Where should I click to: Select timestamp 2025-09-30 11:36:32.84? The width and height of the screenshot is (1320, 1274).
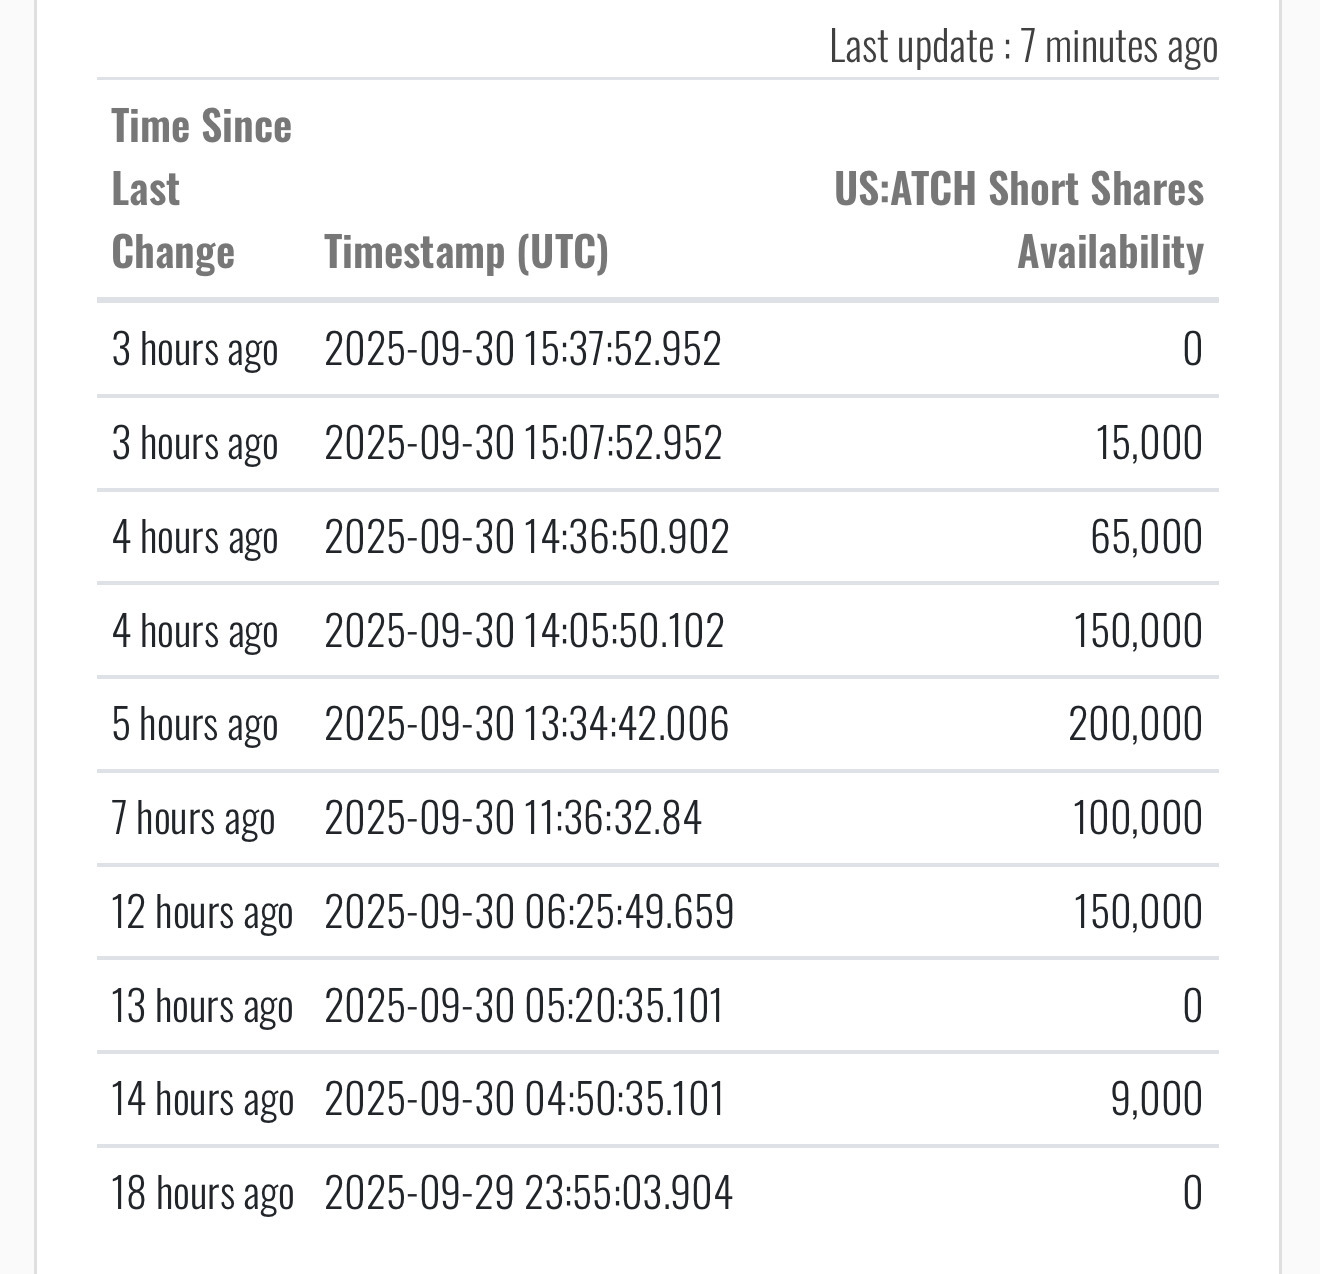click(x=513, y=818)
